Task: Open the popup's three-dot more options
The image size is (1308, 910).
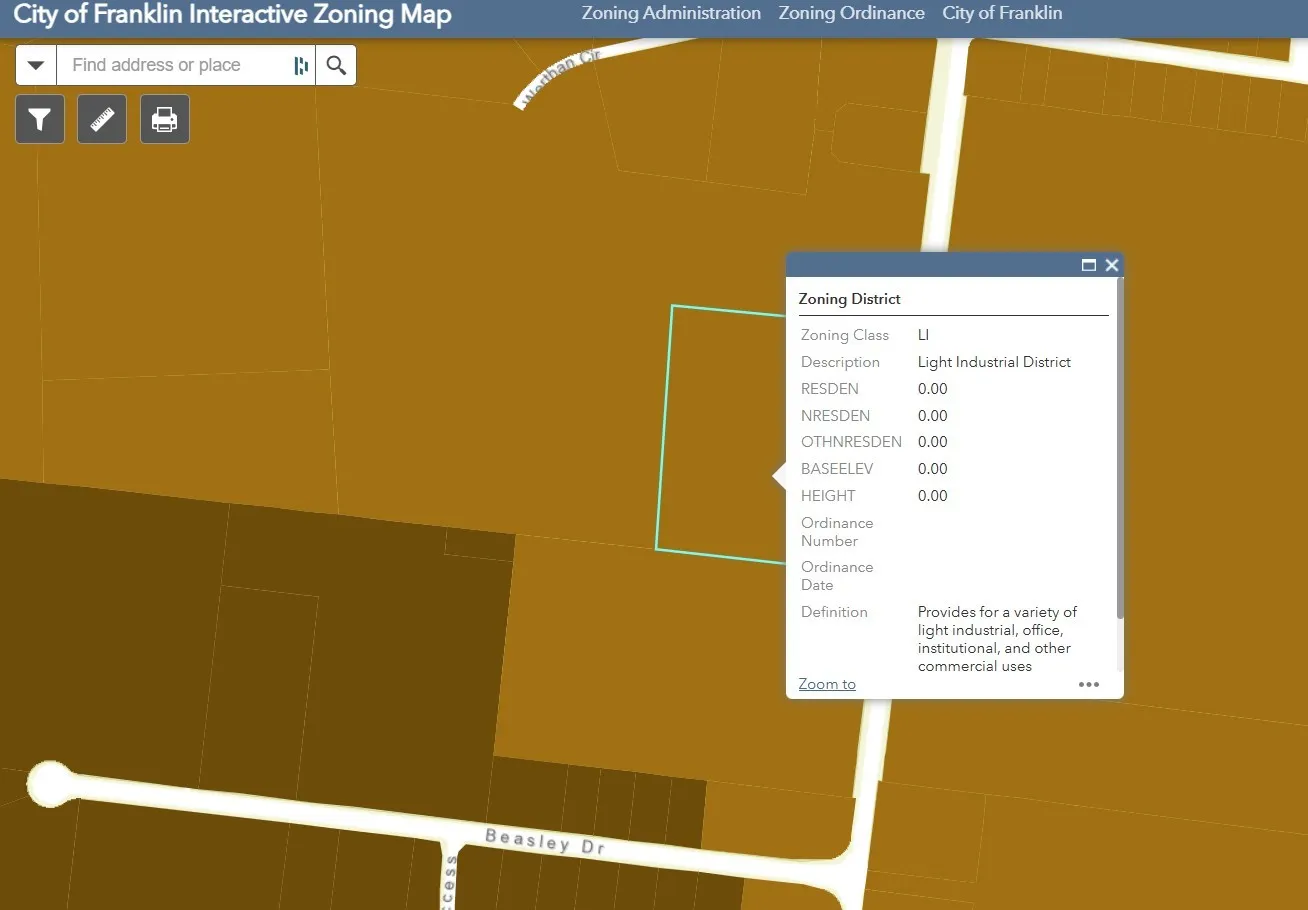Action: click(1088, 685)
